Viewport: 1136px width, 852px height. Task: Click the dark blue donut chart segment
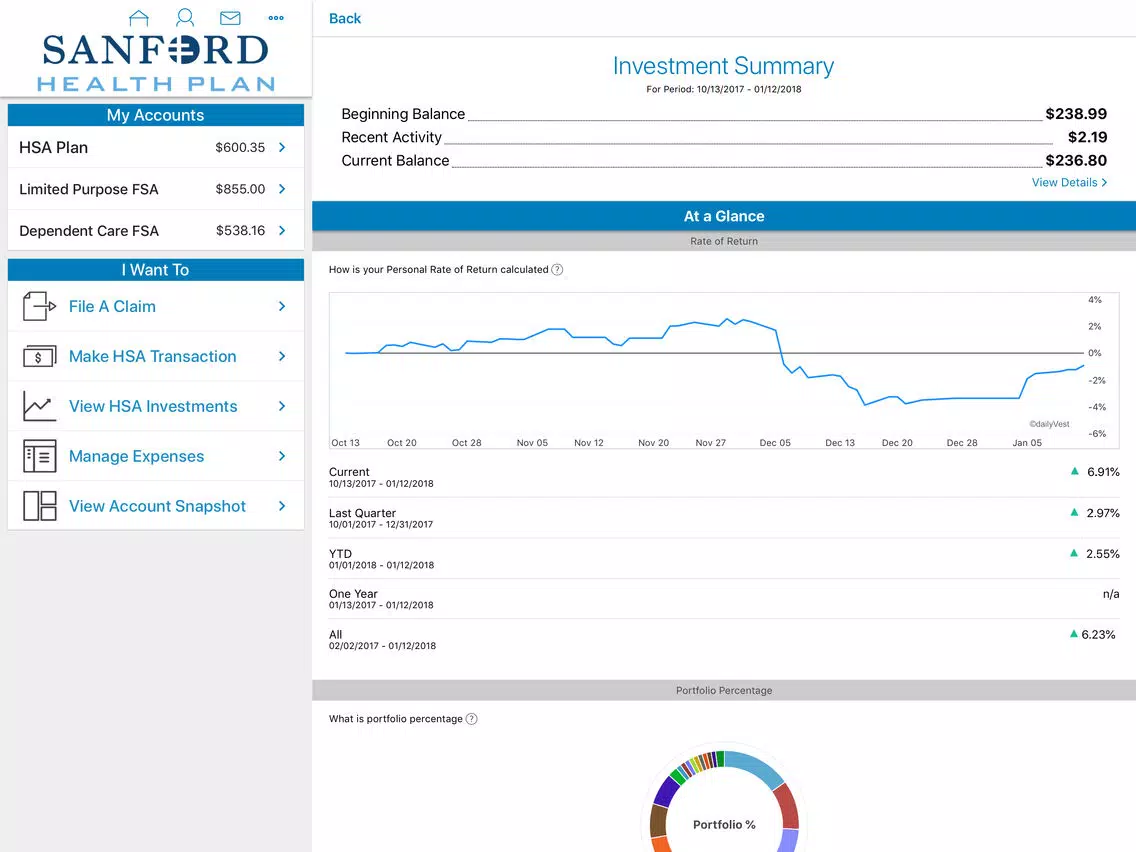pos(666,792)
